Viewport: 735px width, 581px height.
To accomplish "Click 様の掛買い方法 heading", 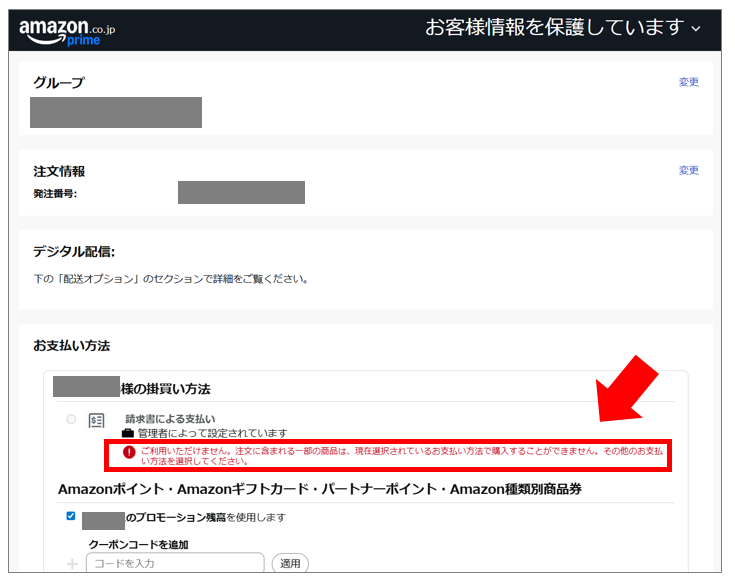I will click(166, 389).
